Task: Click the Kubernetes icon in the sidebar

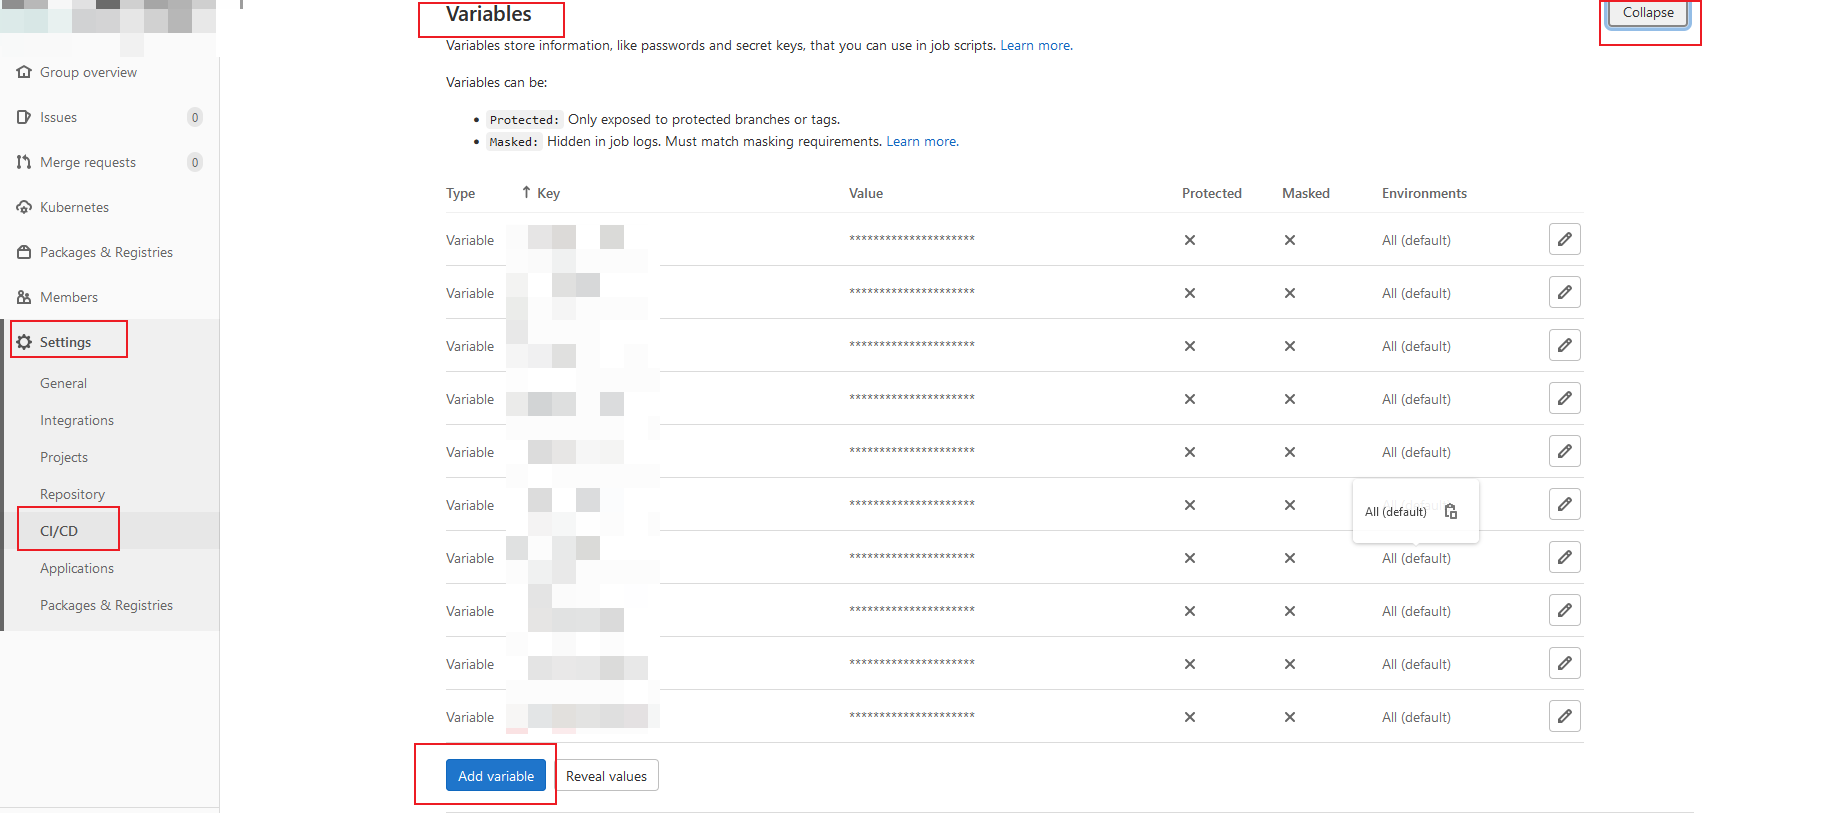Action: tap(24, 207)
